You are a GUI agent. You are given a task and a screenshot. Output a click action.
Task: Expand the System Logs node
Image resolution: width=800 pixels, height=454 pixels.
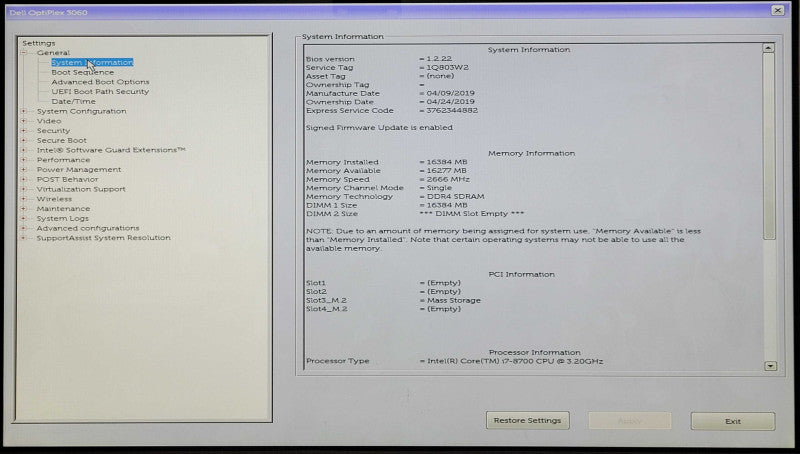click(23, 218)
